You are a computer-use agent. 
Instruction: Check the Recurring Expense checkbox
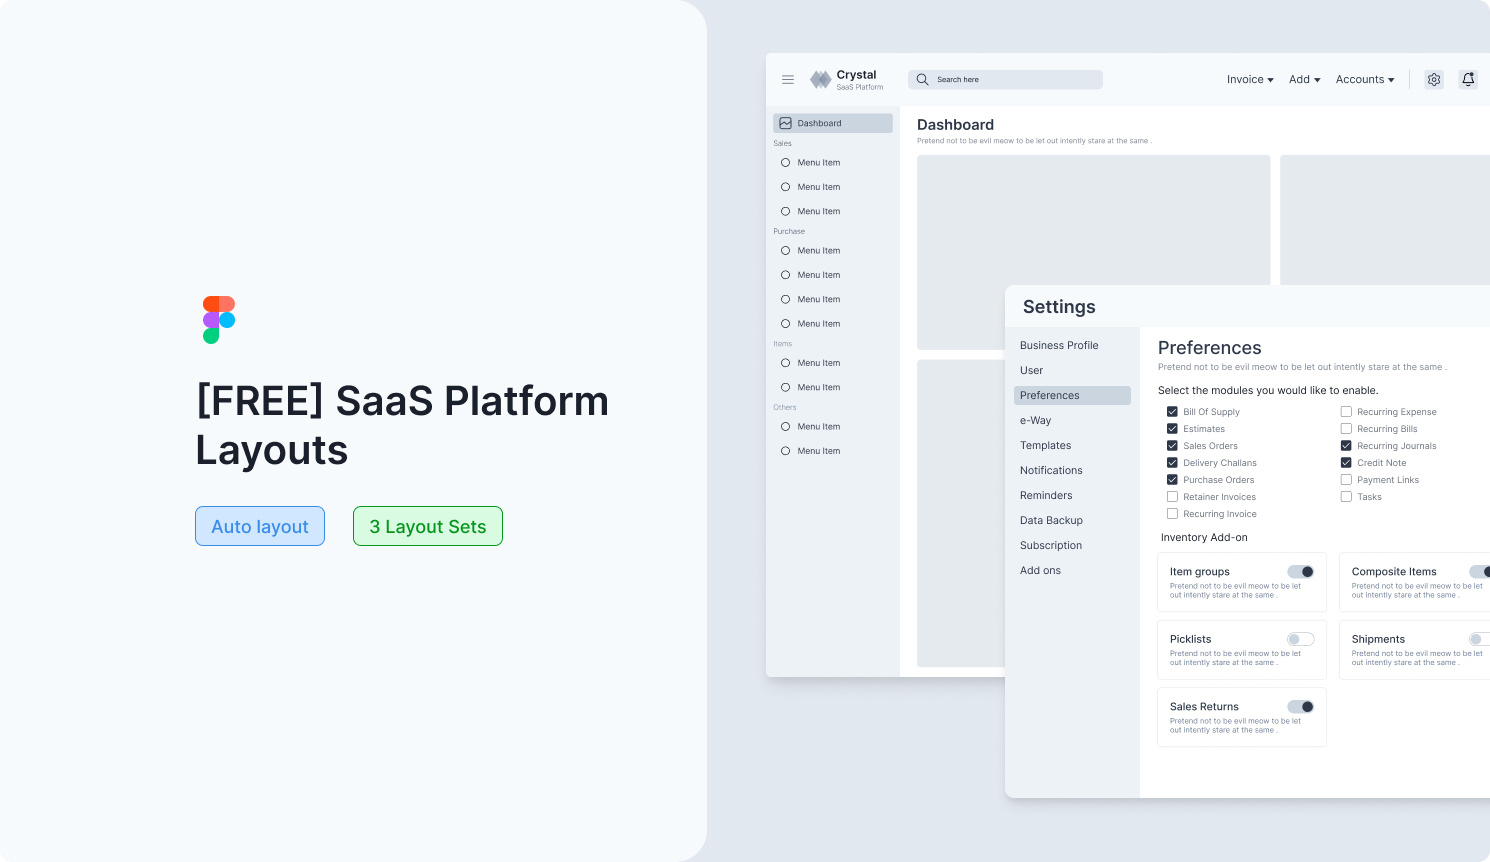[1346, 411]
